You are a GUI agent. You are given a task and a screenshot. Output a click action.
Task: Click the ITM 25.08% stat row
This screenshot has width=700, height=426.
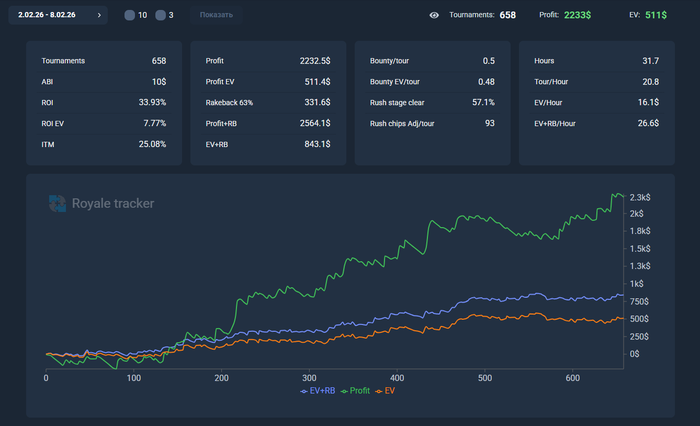[x=104, y=144]
